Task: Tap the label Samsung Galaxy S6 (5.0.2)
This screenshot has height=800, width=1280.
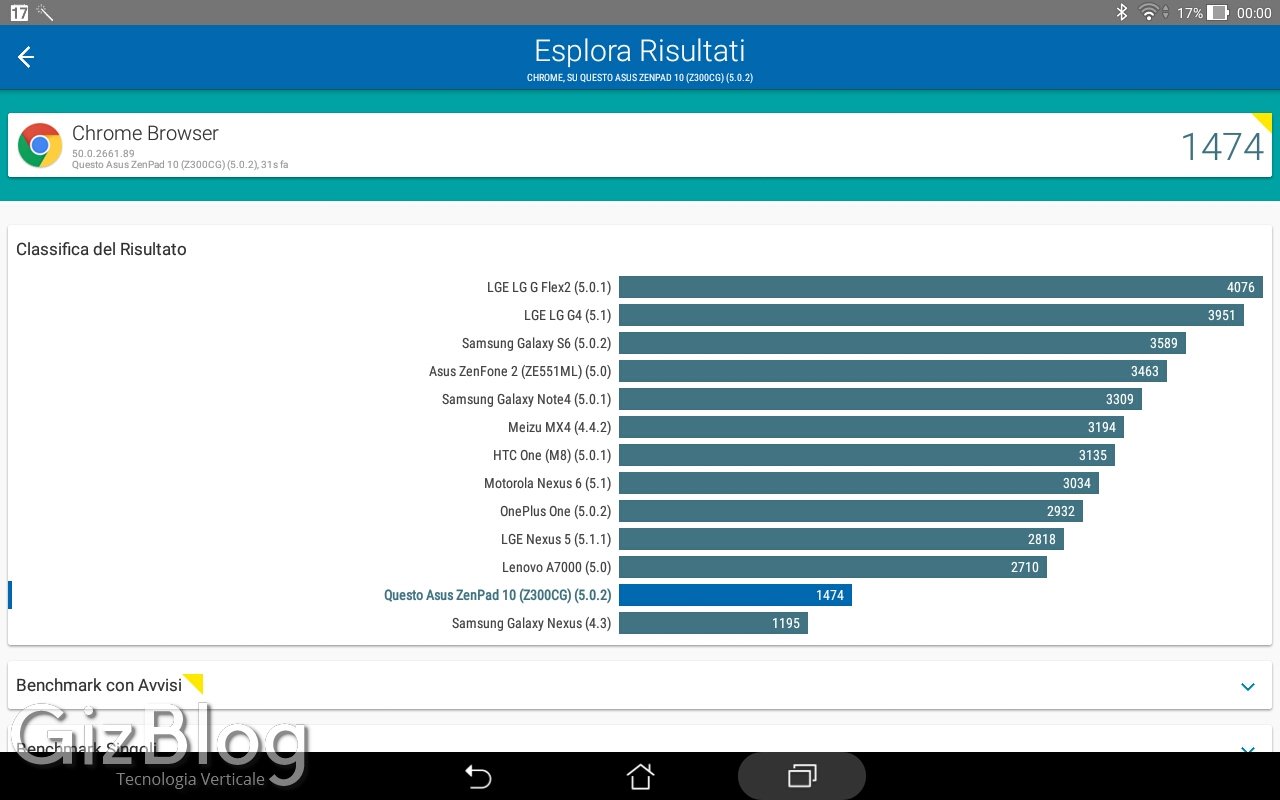Action: coord(536,343)
